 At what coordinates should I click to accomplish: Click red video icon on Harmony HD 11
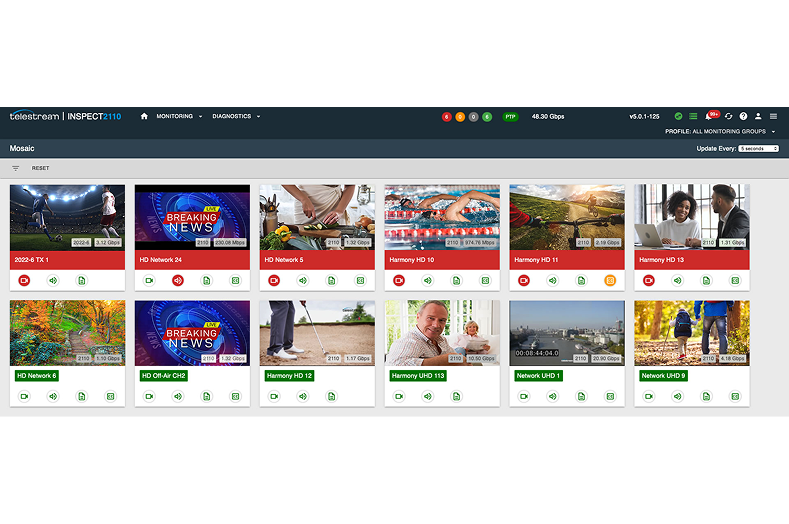524,280
